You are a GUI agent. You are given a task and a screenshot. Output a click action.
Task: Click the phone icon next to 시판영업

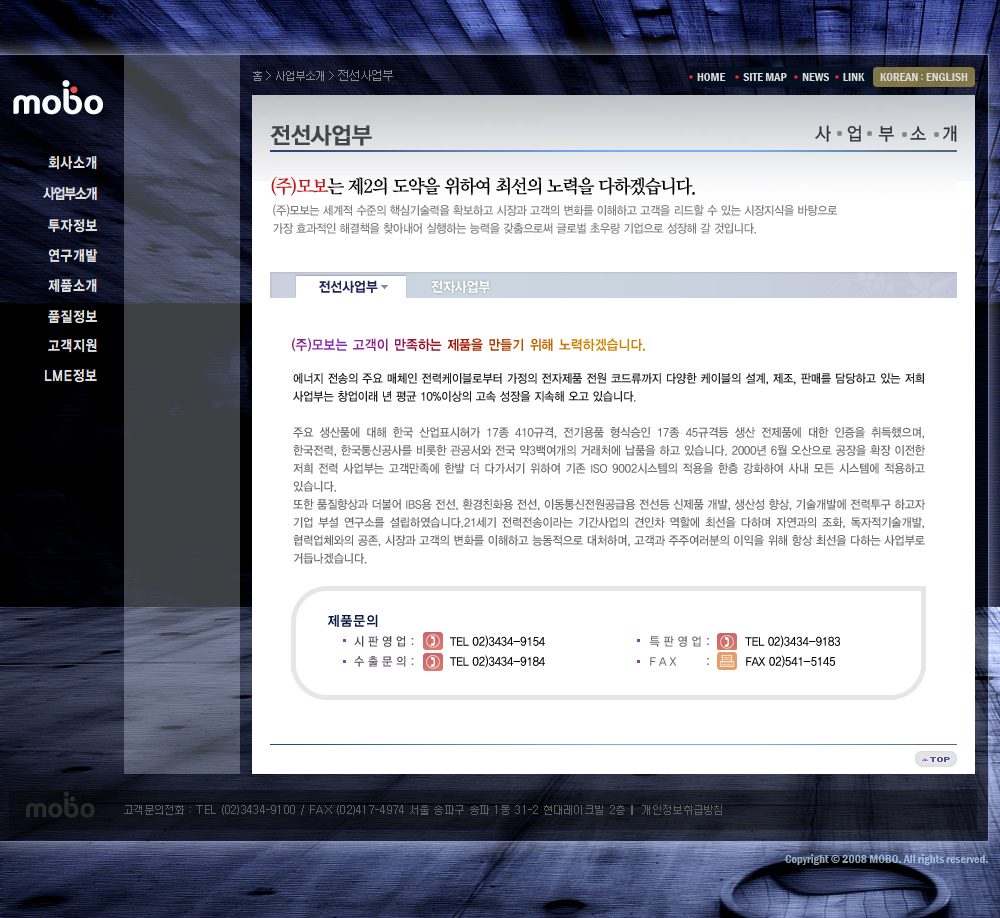[x=432, y=641]
